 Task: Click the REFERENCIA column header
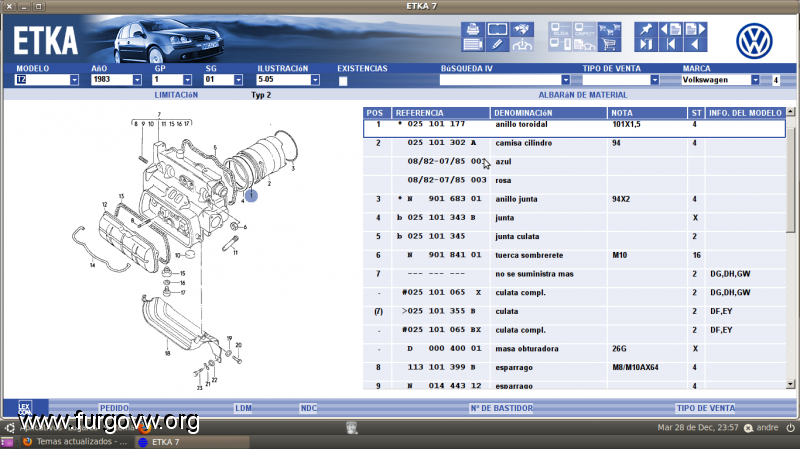tap(441, 113)
